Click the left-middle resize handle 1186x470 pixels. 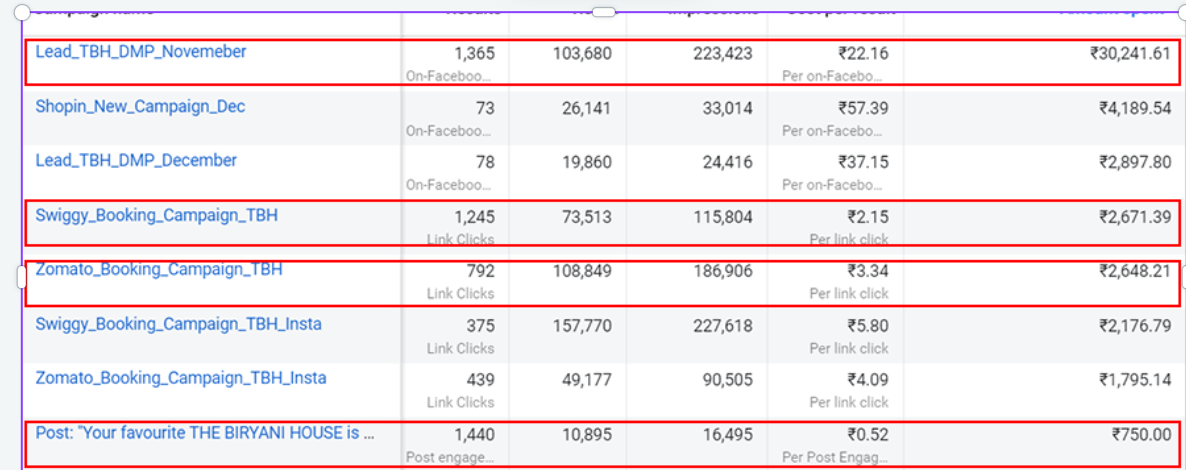tap(22, 276)
